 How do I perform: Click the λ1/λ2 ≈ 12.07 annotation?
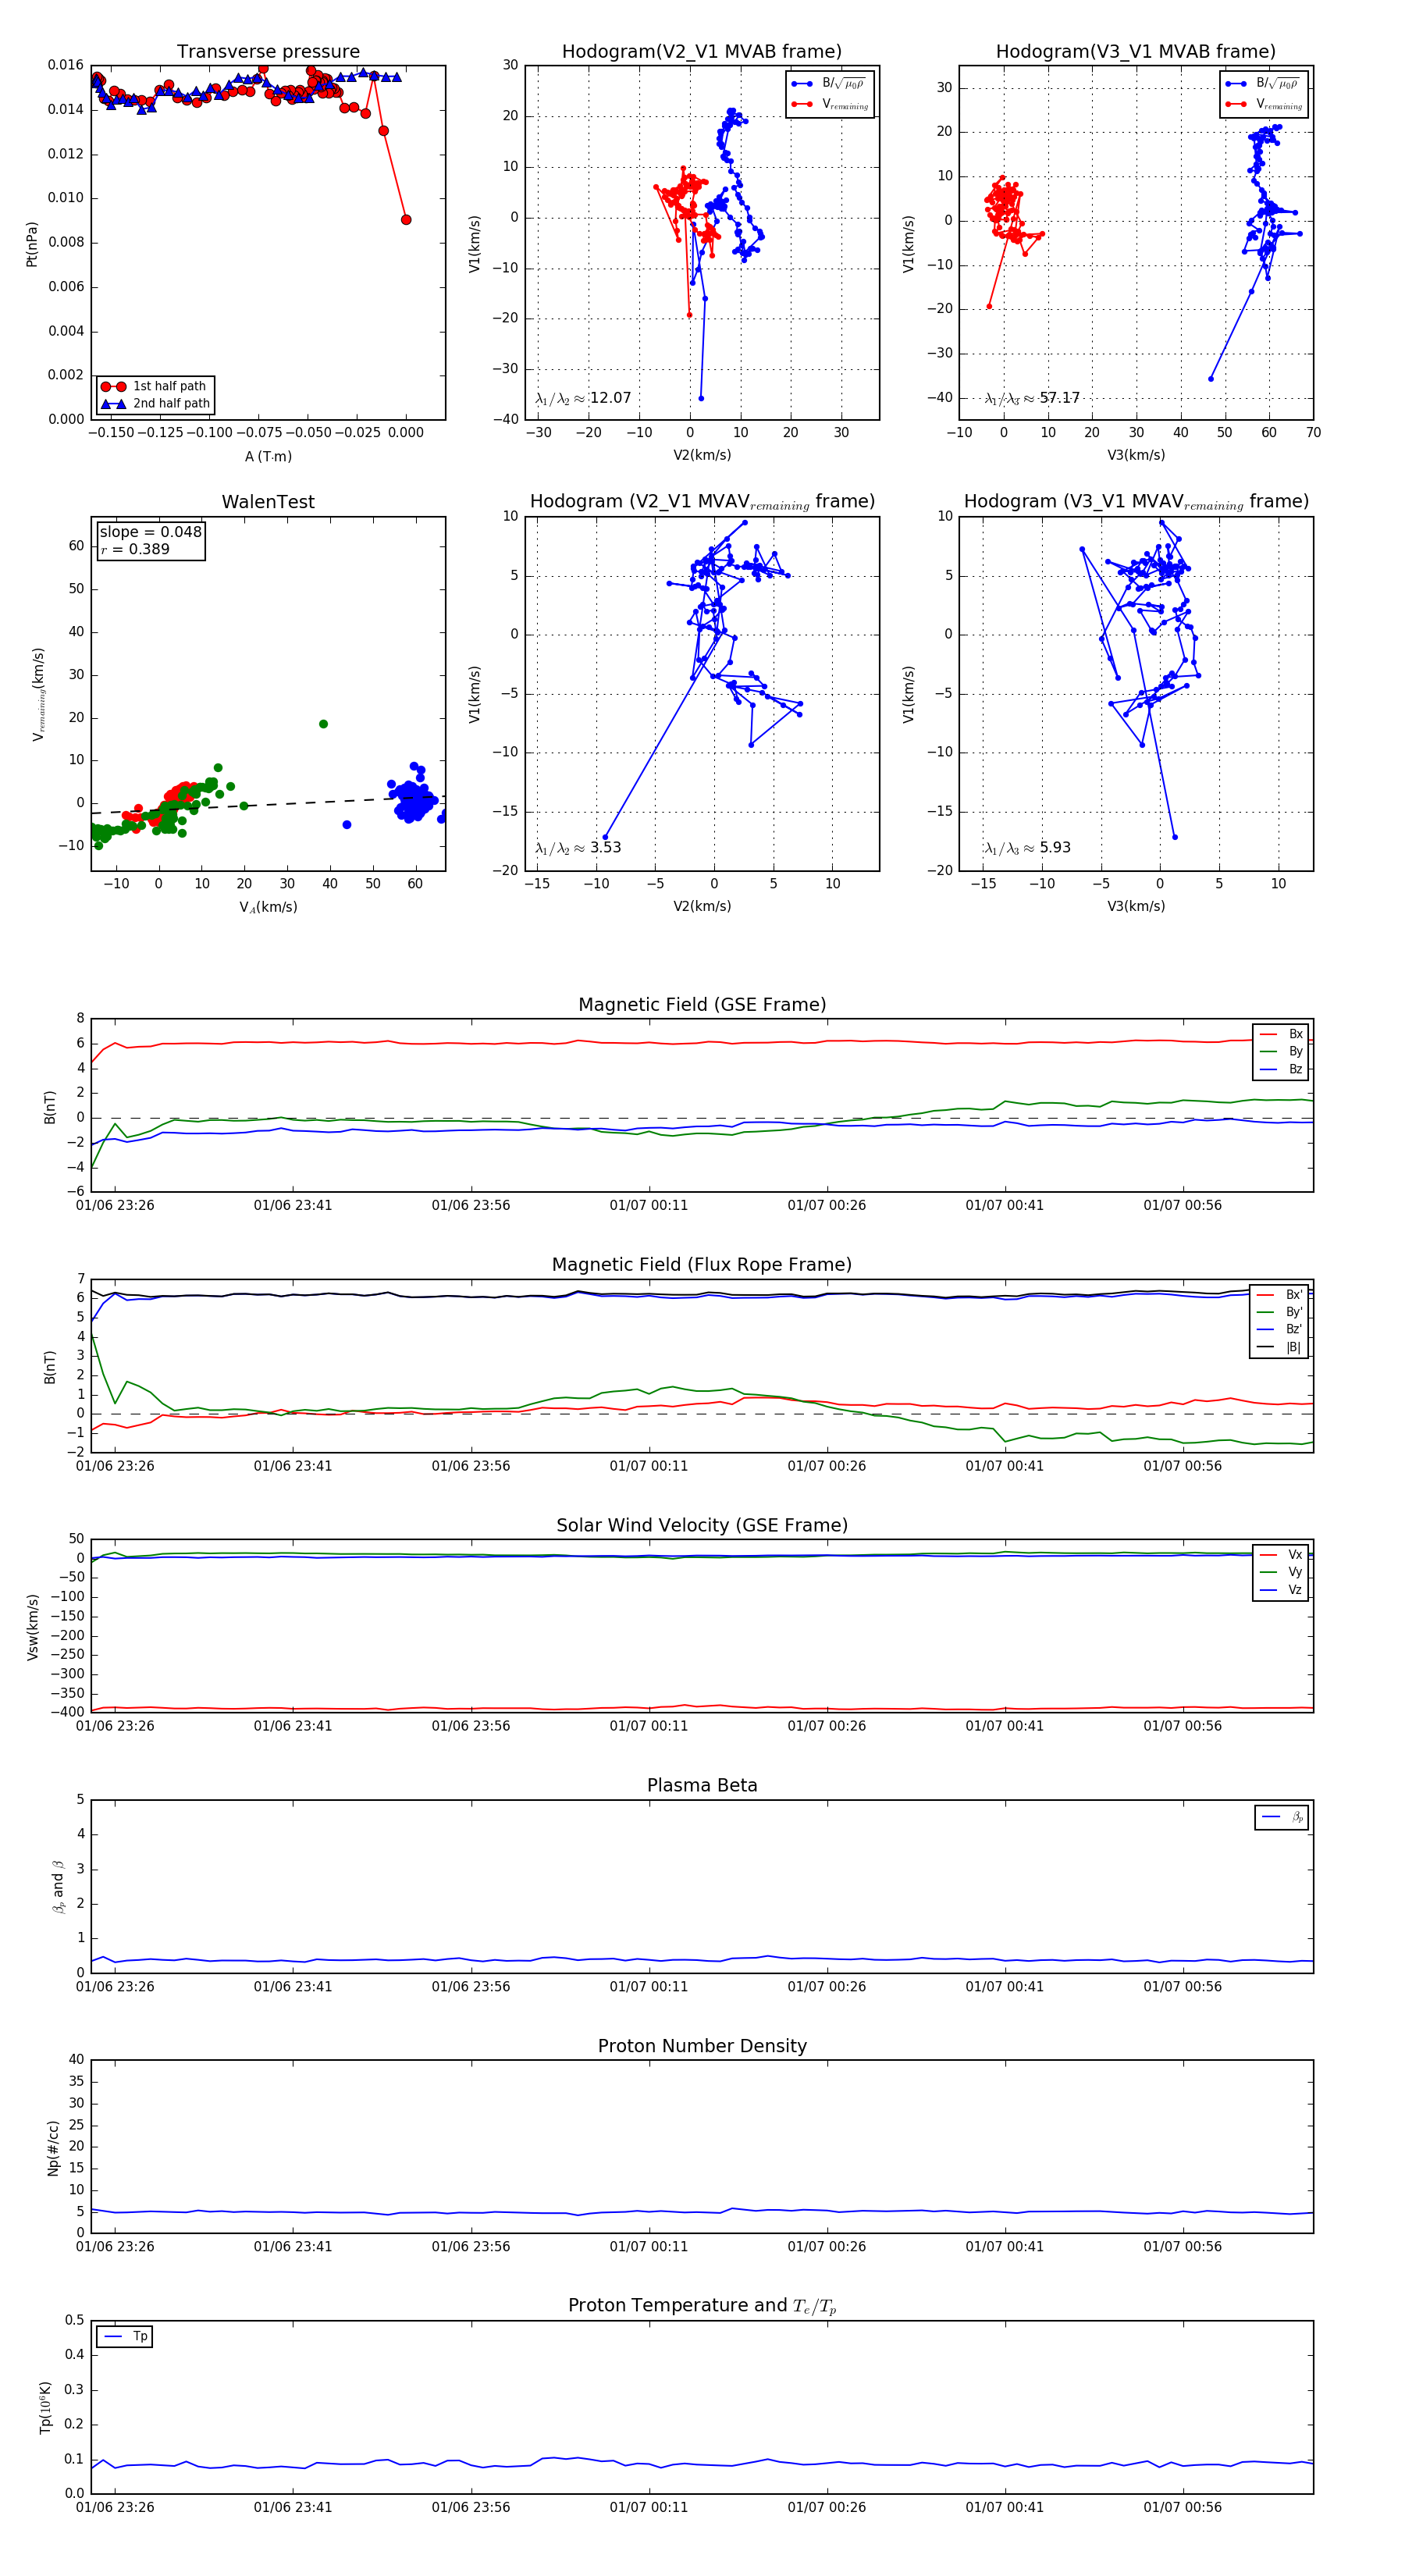583,398
